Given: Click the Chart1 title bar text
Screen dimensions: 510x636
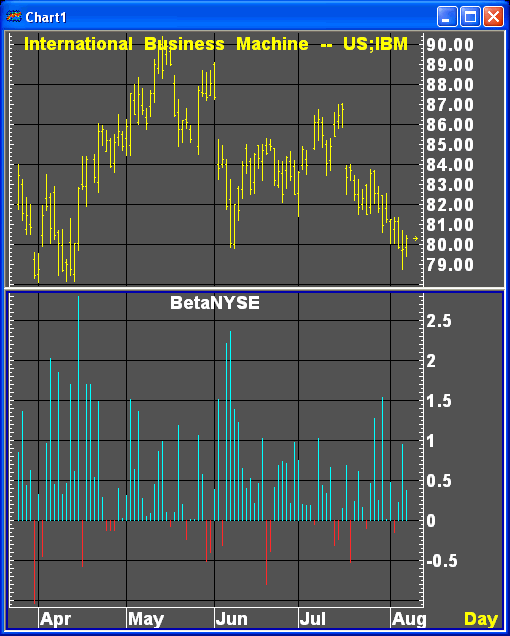Looking at the screenshot, I should [x=45, y=17].
